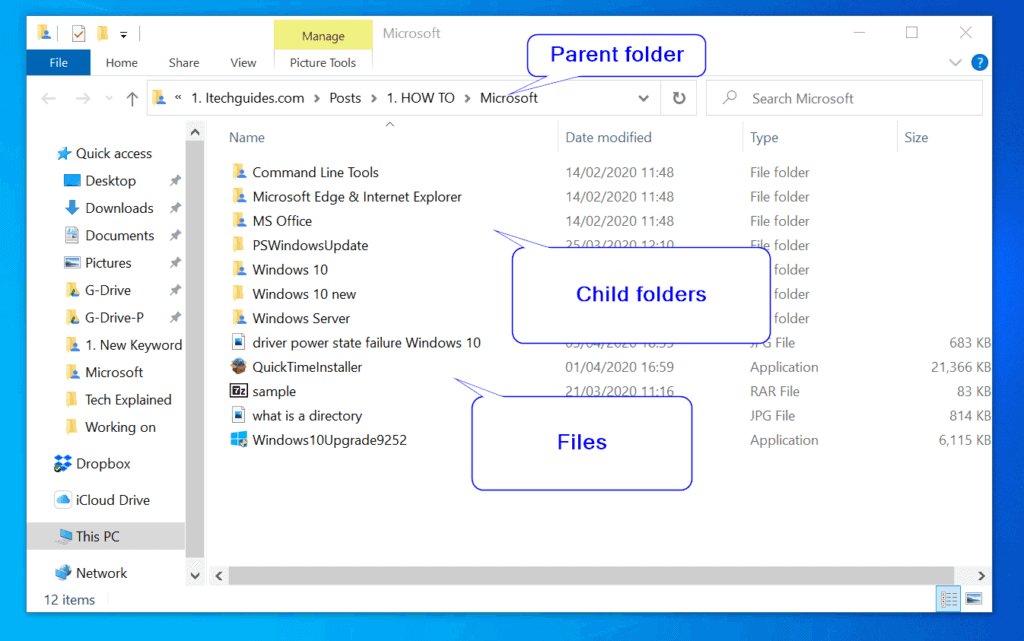The width and height of the screenshot is (1024, 641).
Task: Click the pin icon beside Pictures
Action: point(175,263)
